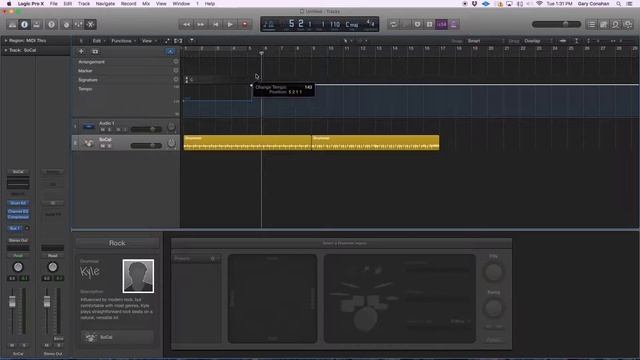Toggle the purple Count-in button
This screenshot has width=640, height=360.
point(442,24)
